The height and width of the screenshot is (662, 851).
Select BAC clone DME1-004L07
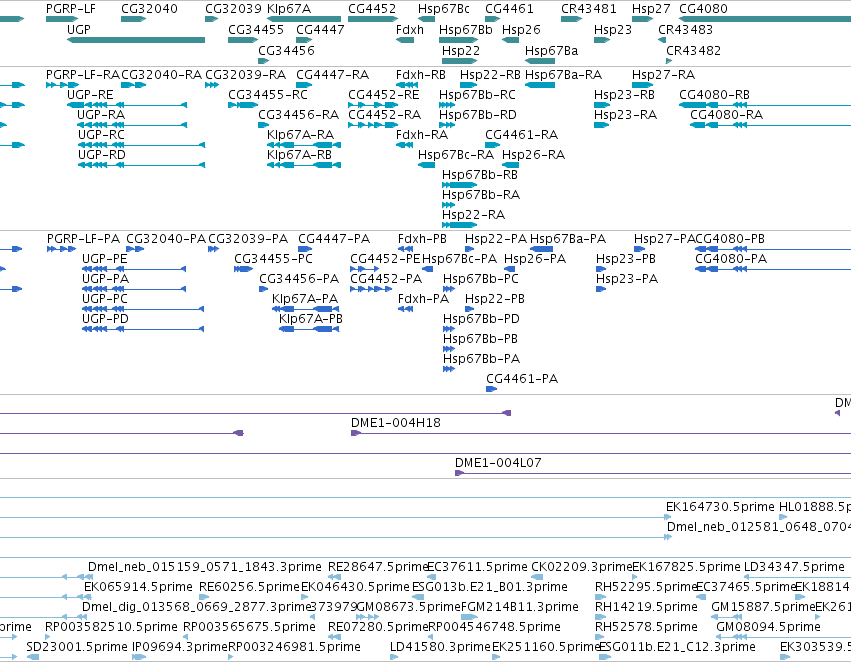click(x=498, y=462)
